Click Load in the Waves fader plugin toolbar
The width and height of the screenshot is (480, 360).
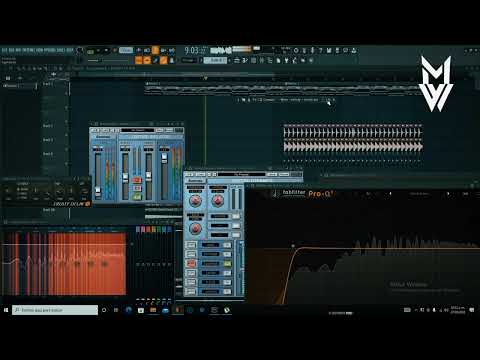tap(159, 130)
